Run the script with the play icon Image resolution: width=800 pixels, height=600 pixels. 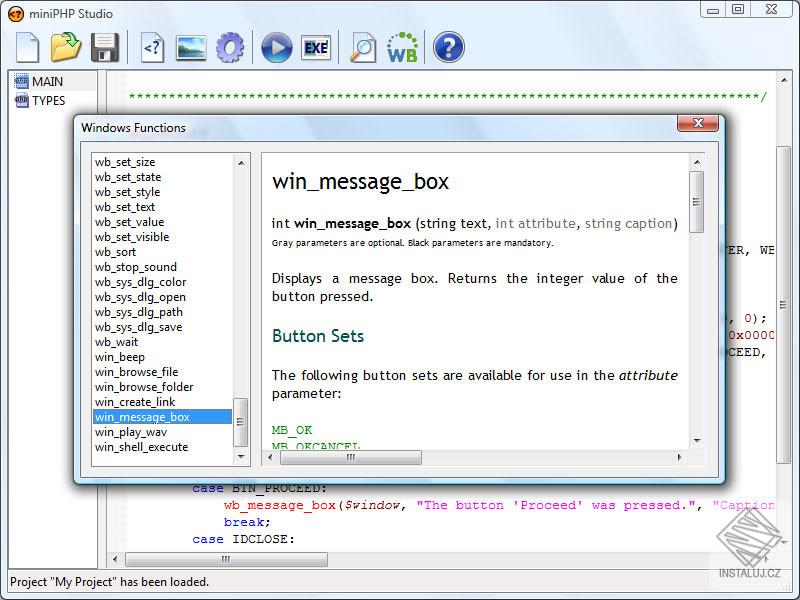coord(275,47)
